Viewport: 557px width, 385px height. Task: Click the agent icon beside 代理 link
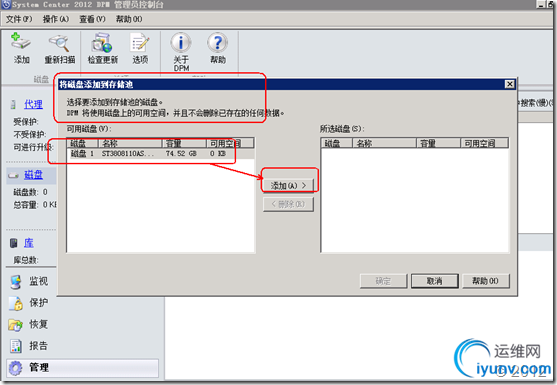click(x=13, y=104)
